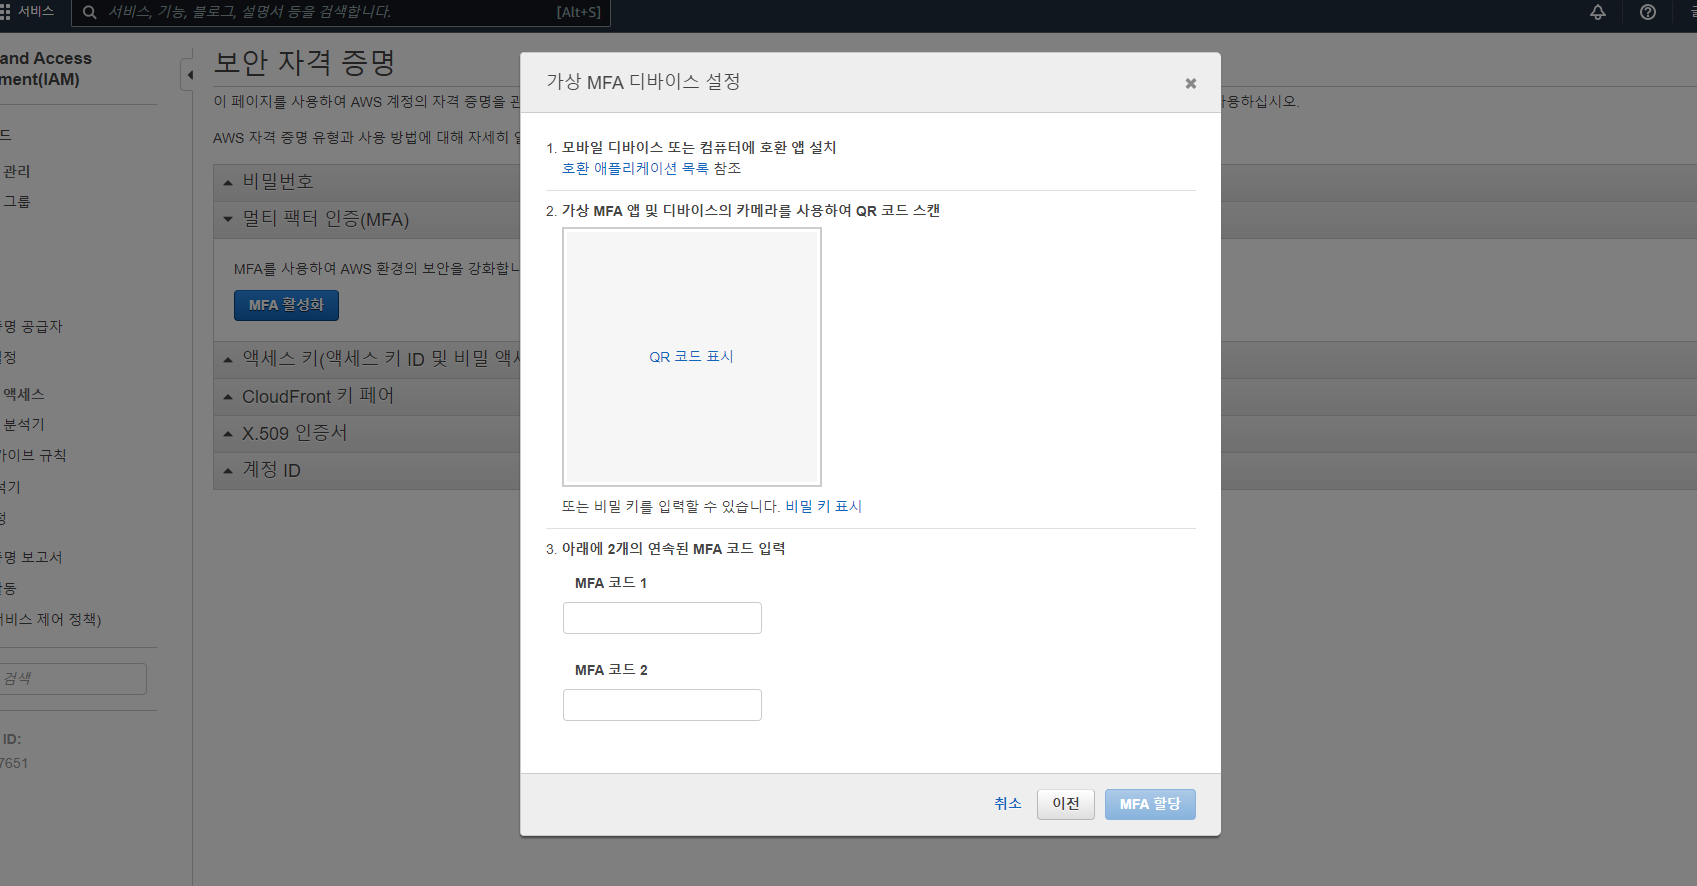This screenshot has width=1697, height=886.
Task: Show the QR code
Action: [x=691, y=357]
